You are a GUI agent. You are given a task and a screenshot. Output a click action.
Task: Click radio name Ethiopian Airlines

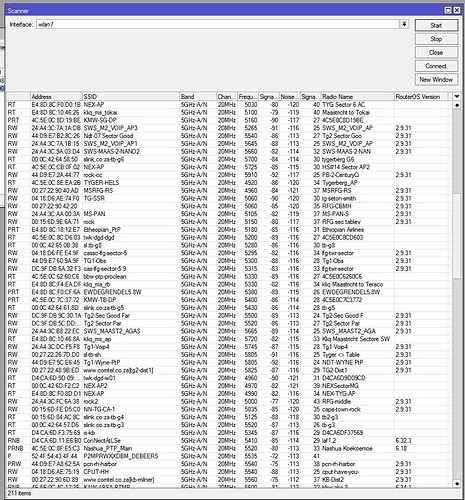(x=343, y=230)
